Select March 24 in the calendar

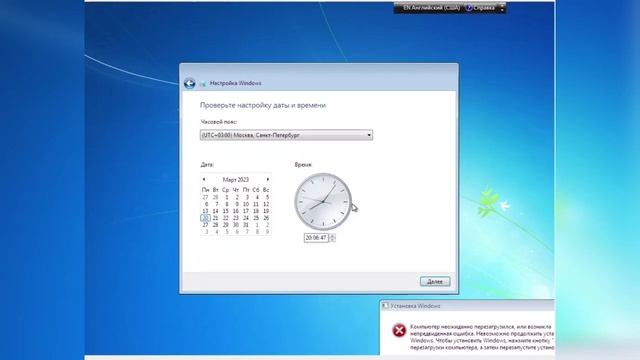click(246, 218)
